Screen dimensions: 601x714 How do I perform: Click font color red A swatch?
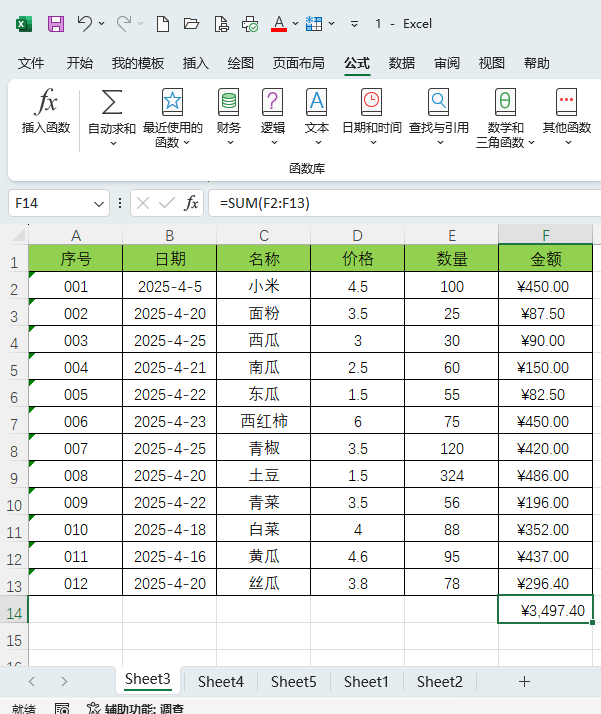tap(279, 23)
